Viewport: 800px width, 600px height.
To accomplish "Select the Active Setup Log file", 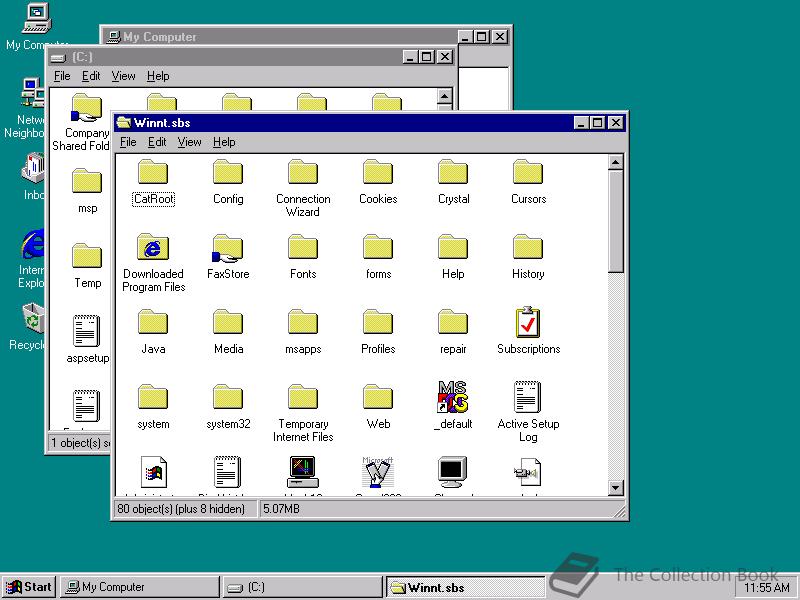I will point(528,413).
